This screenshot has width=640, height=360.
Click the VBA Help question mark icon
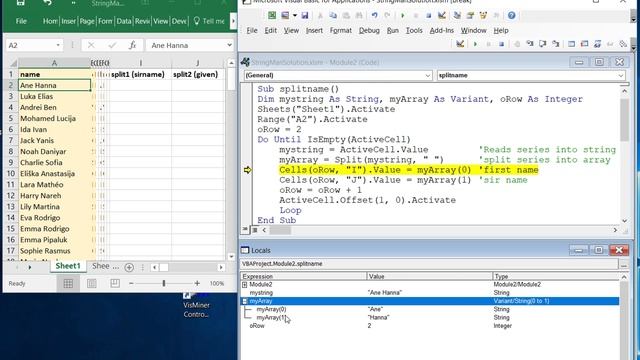(511, 16)
